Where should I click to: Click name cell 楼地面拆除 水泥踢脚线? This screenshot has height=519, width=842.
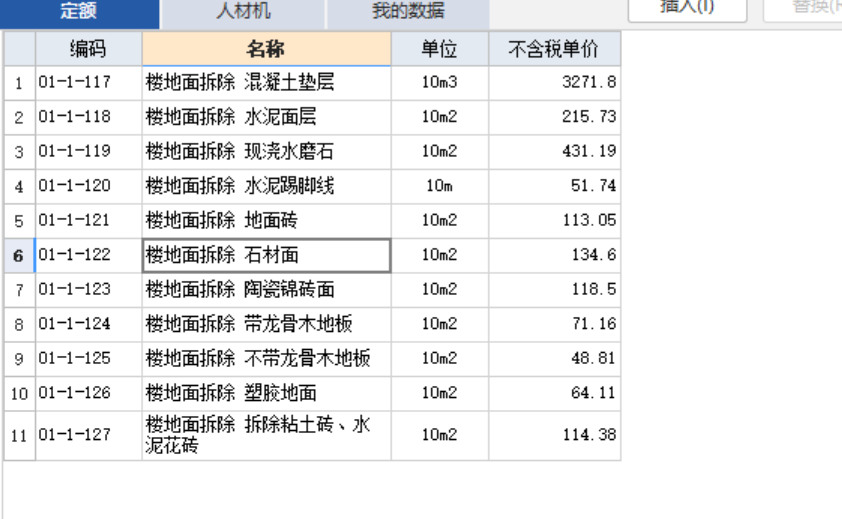pos(266,186)
